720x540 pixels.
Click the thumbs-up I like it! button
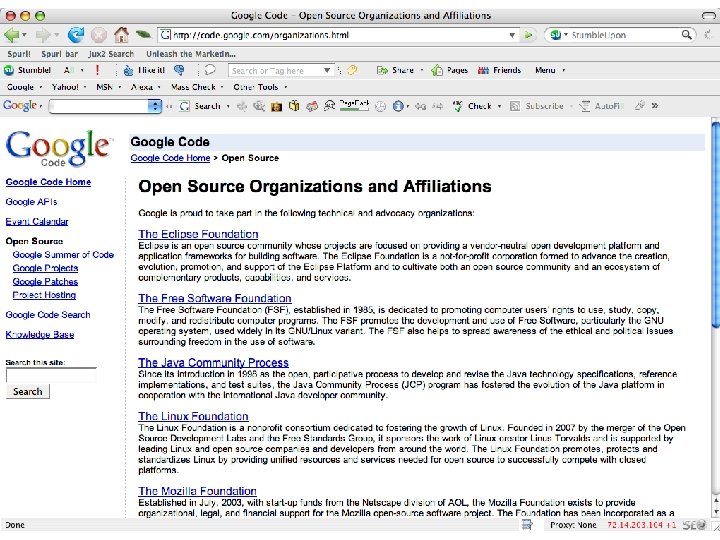144,70
